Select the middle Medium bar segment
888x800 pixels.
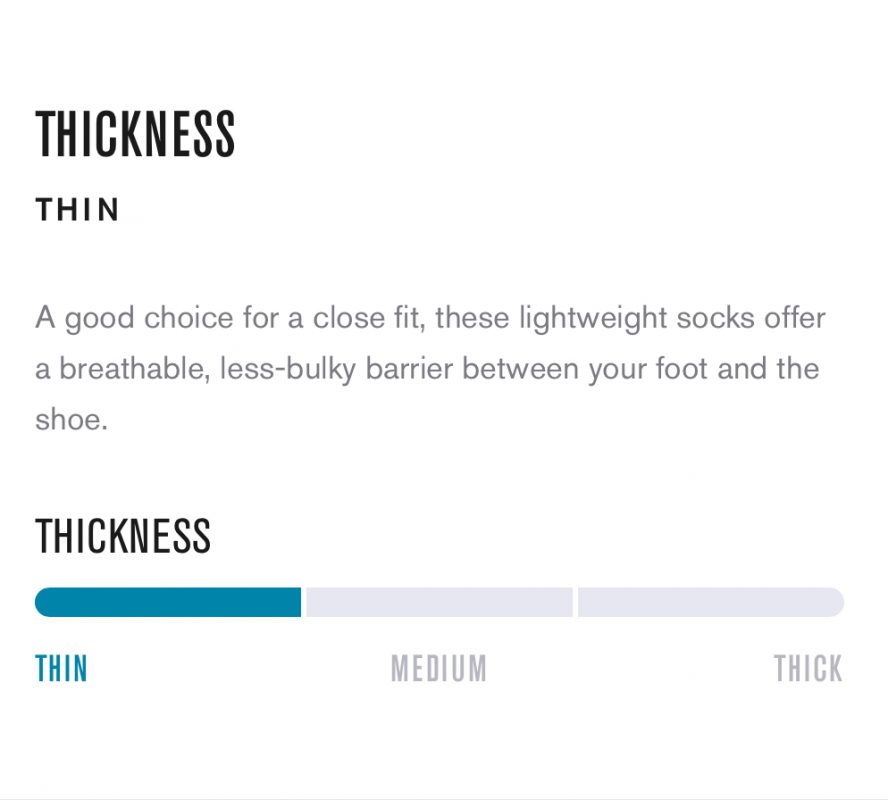439,602
